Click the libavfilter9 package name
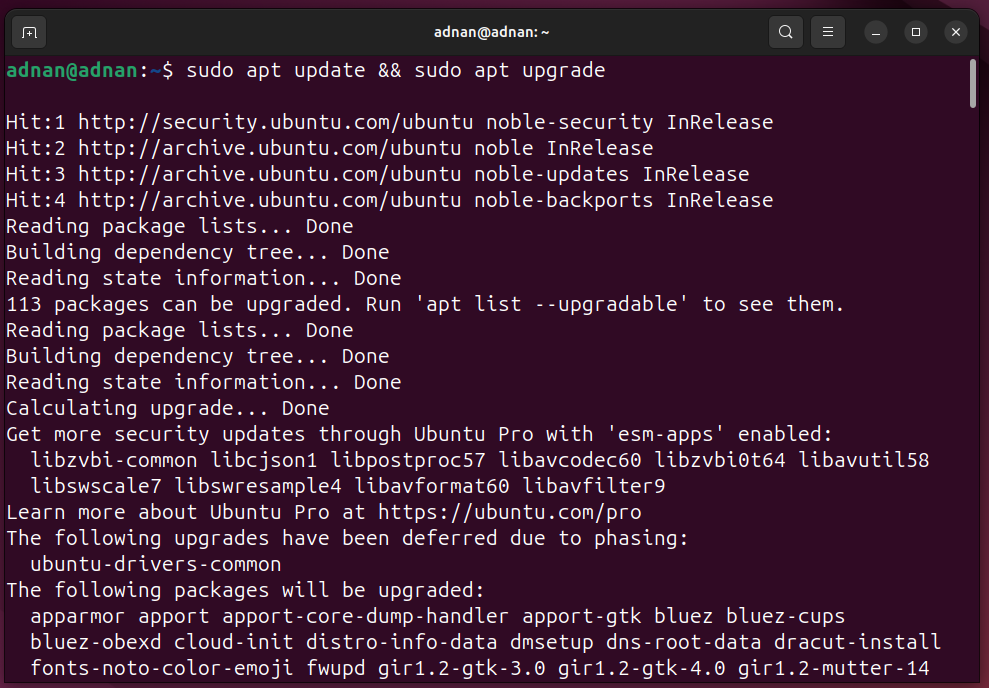The height and width of the screenshot is (688, 989). 594,486
